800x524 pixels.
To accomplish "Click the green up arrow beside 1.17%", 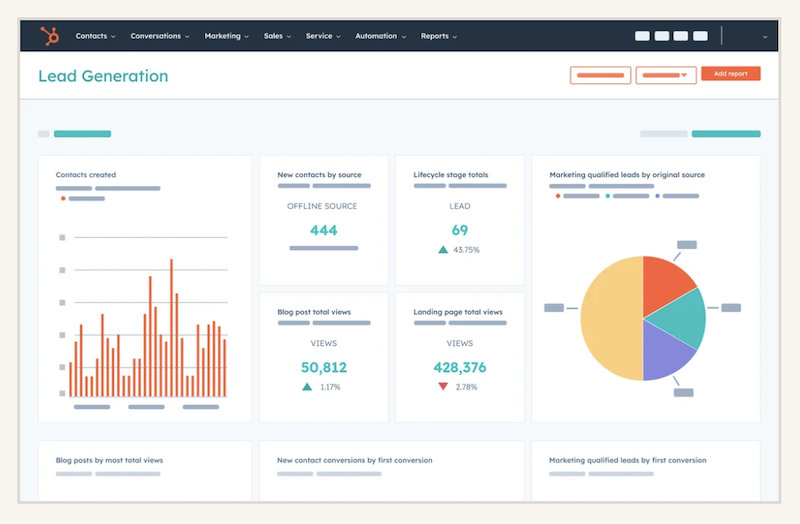I will [x=307, y=387].
